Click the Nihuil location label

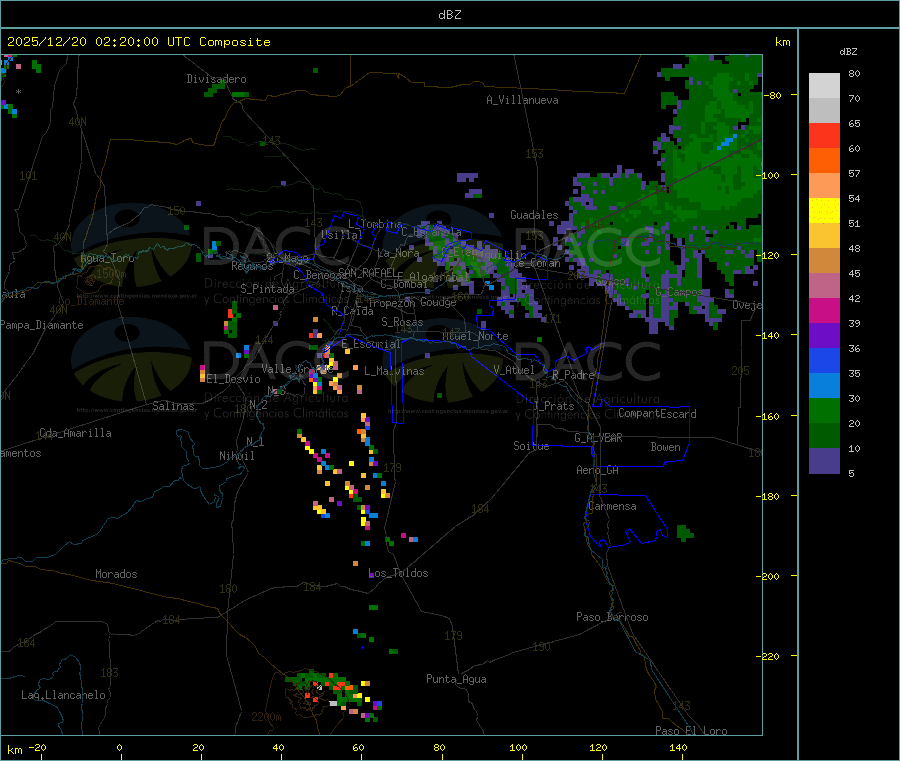(x=237, y=456)
